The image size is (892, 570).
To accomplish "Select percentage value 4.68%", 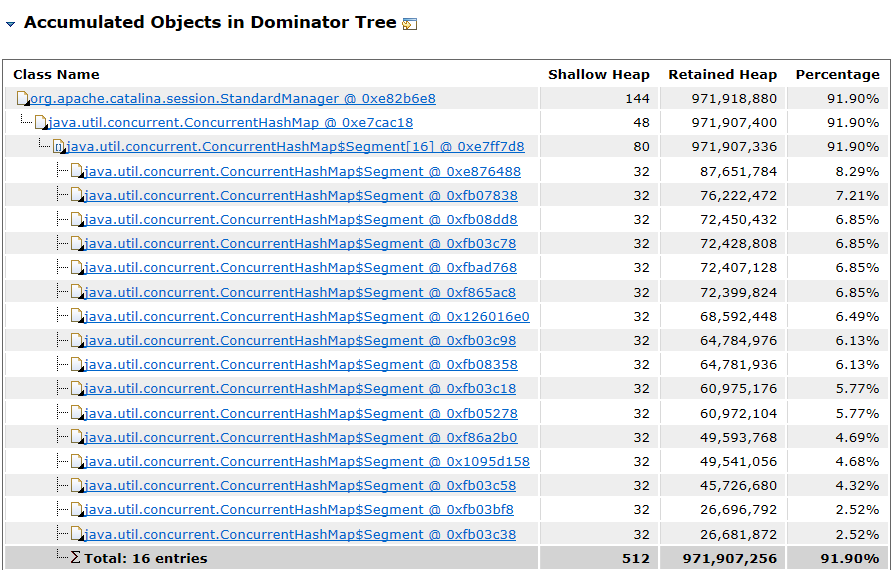I will pyautogui.click(x=857, y=461).
